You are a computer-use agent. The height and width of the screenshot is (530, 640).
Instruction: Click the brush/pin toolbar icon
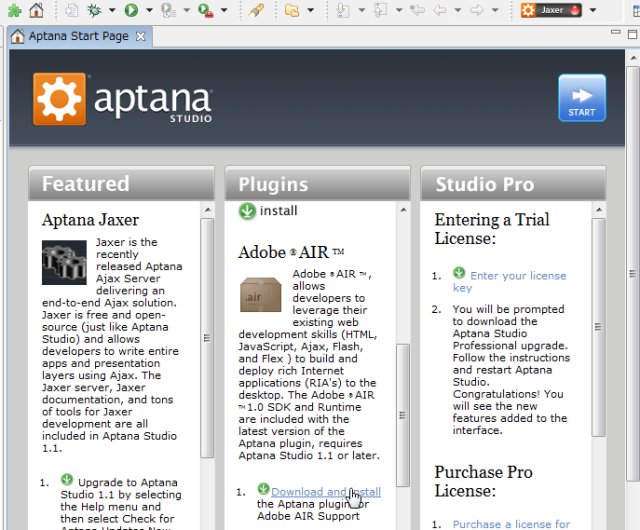tap(256, 10)
